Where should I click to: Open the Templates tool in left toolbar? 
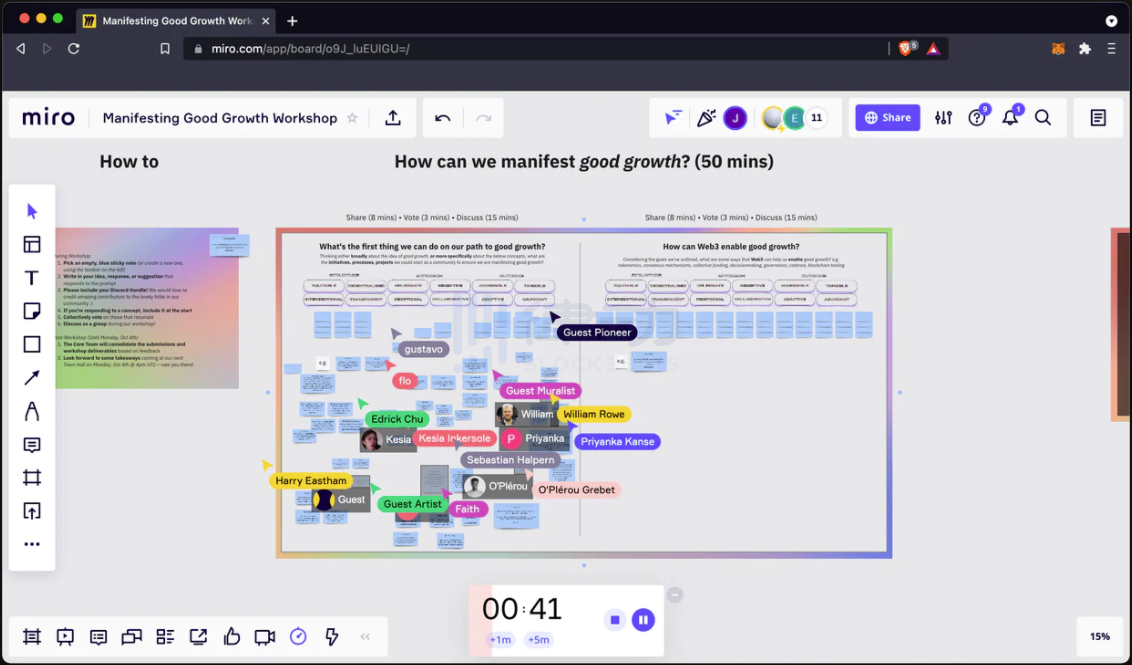(x=32, y=245)
